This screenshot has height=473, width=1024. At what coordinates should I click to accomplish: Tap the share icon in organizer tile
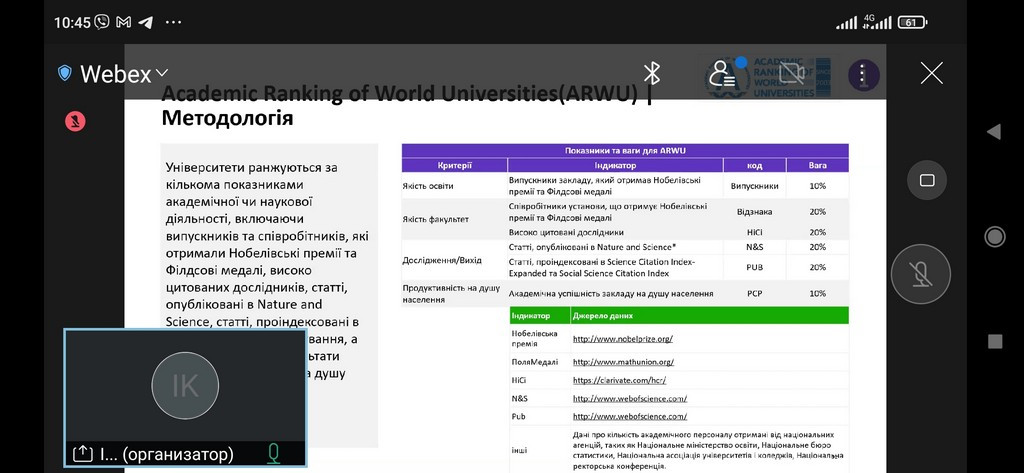82,453
